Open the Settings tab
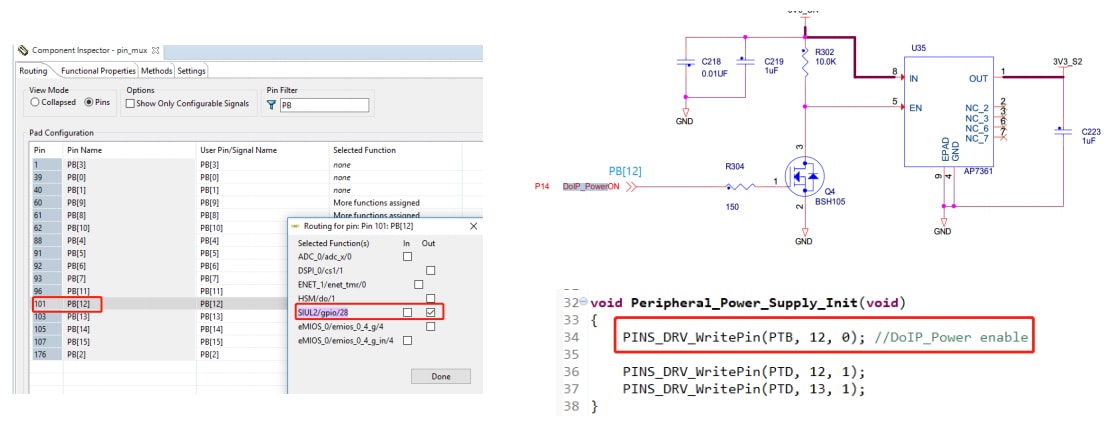 tap(191, 71)
